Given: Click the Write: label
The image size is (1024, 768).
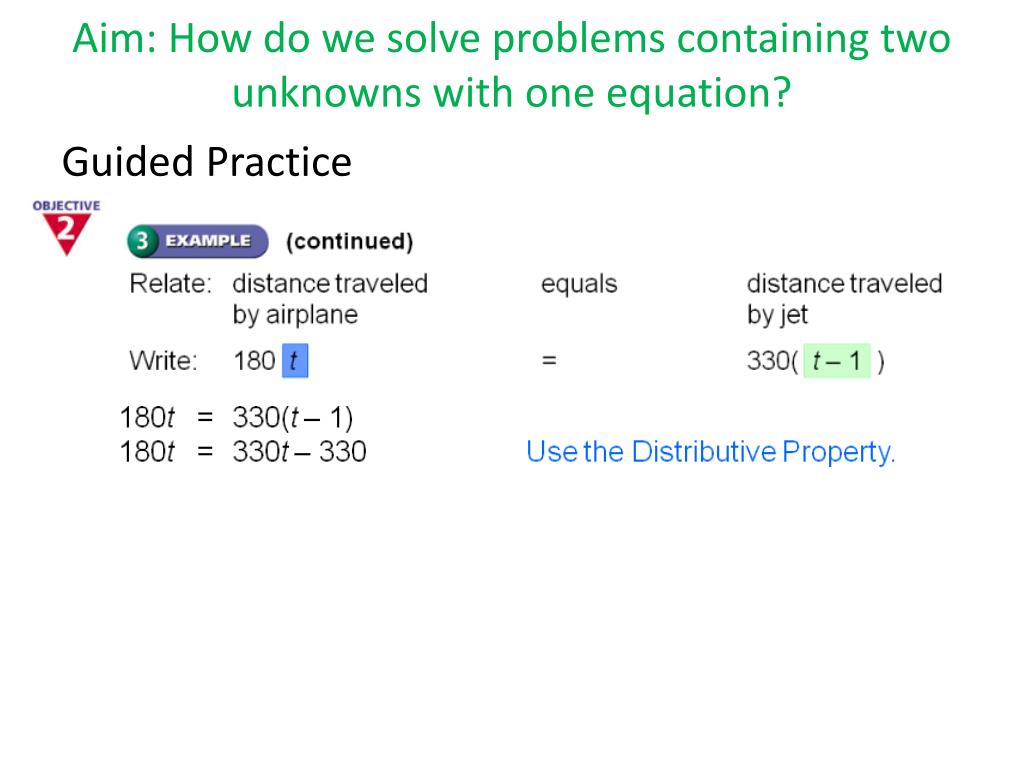Looking at the screenshot, I should pyautogui.click(x=163, y=360).
